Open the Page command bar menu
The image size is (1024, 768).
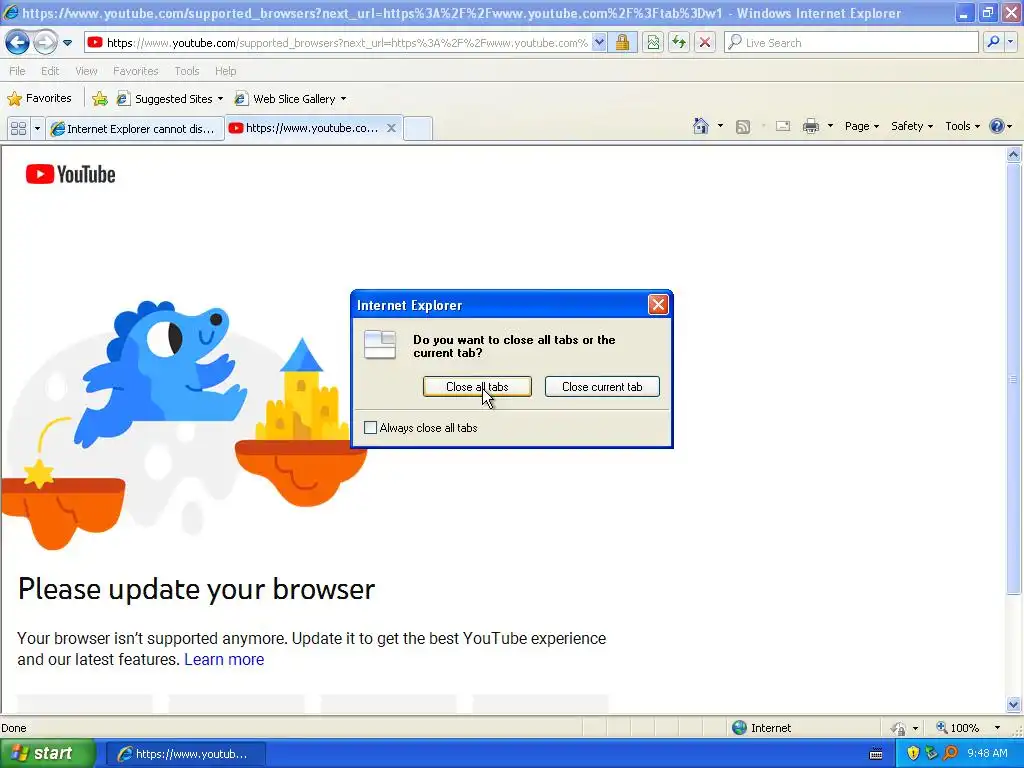tap(861, 126)
